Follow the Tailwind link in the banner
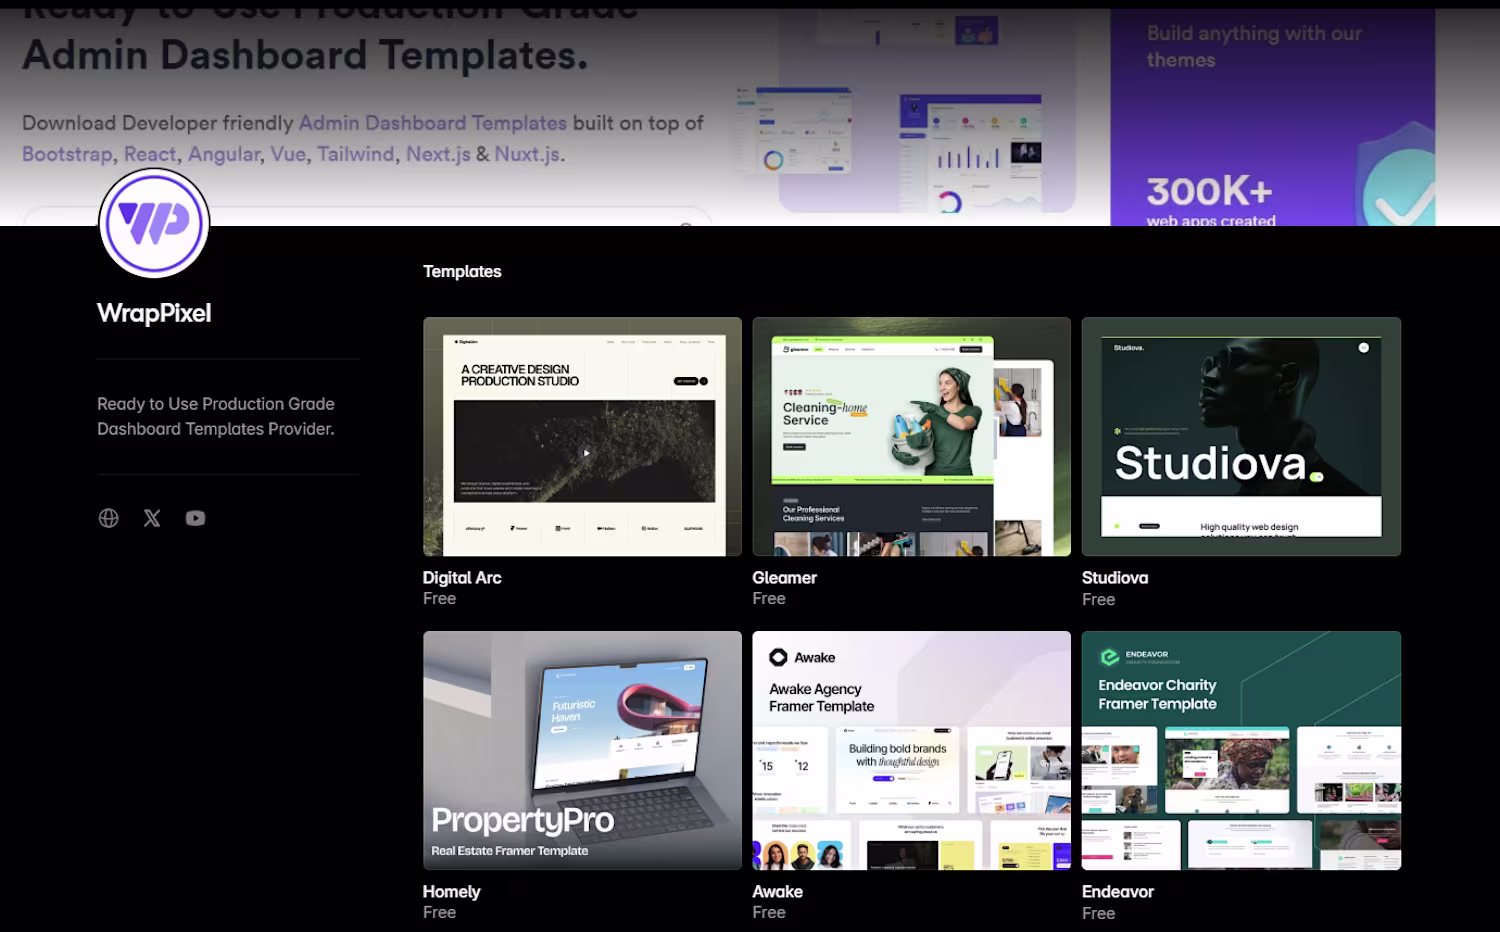1500x932 pixels. point(356,154)
